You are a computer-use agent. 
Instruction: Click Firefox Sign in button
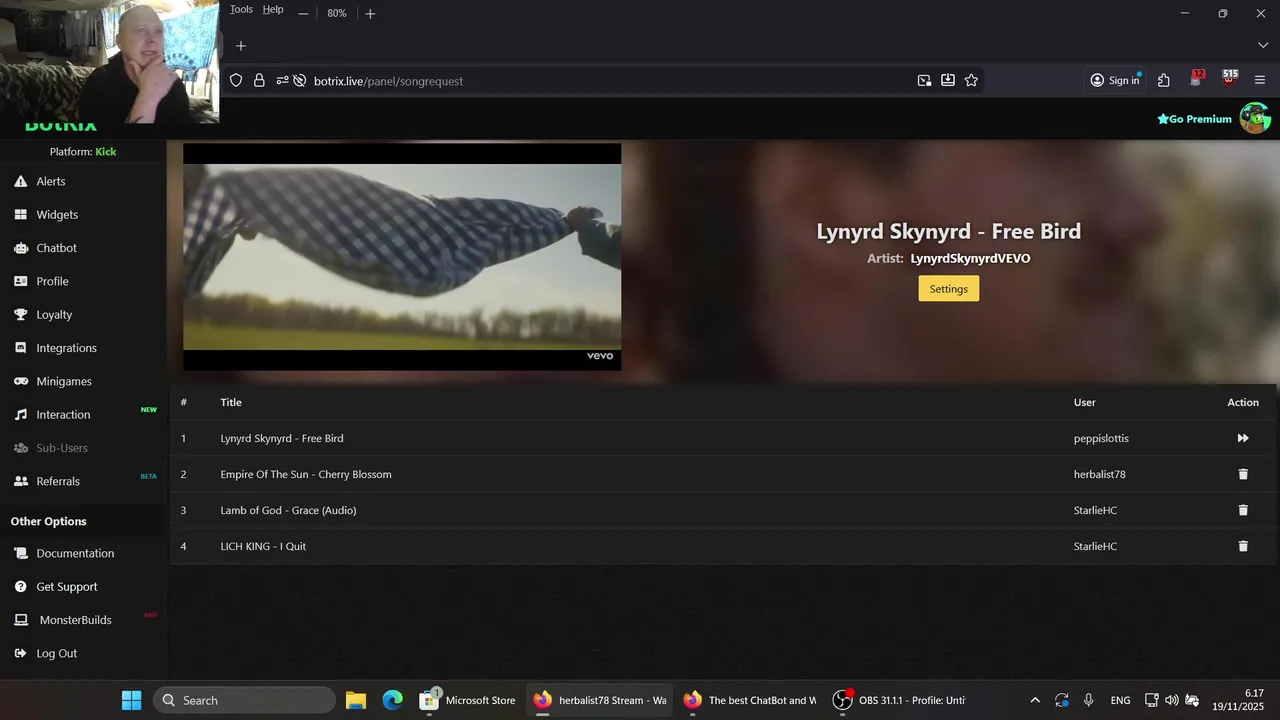pyautogui.click(x=1115, y=81)
